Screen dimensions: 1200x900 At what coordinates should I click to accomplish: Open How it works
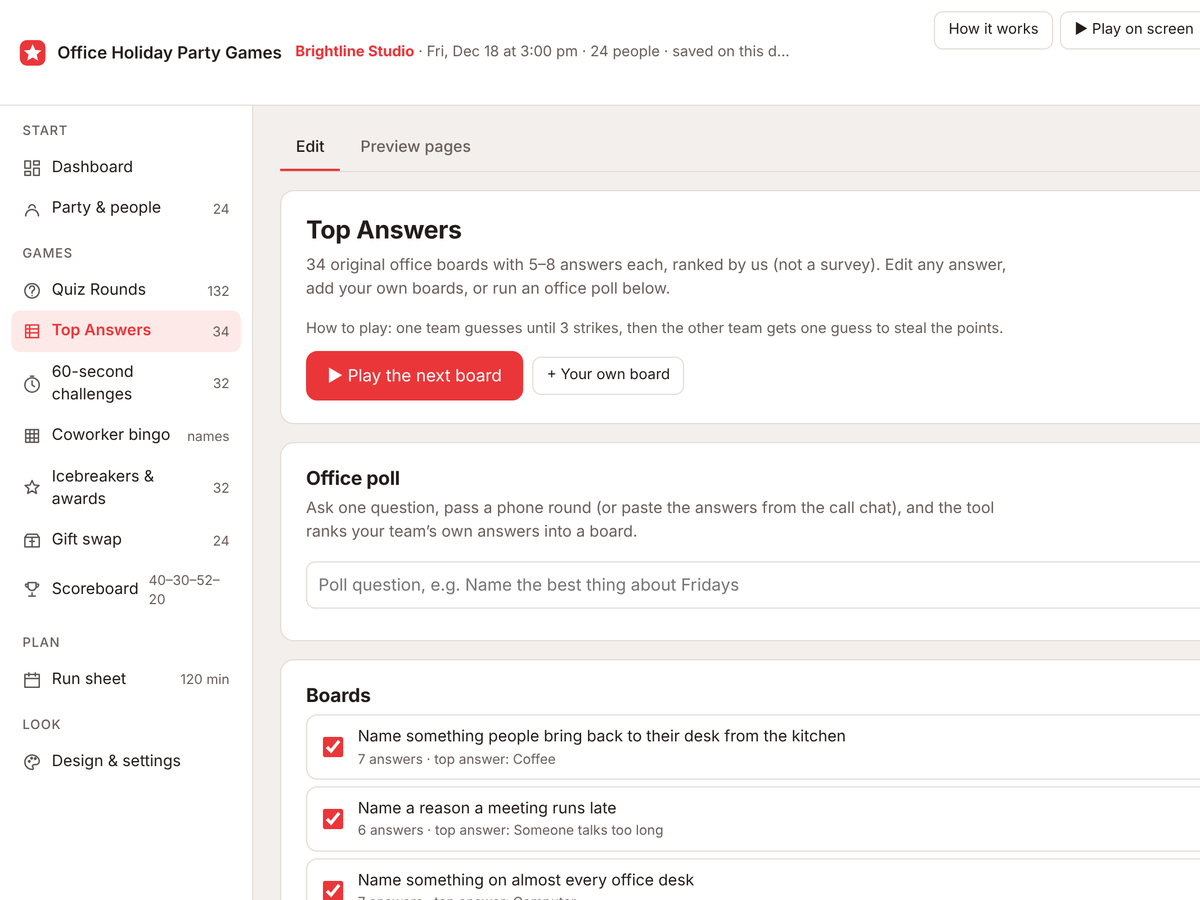(x=993, y=29)
